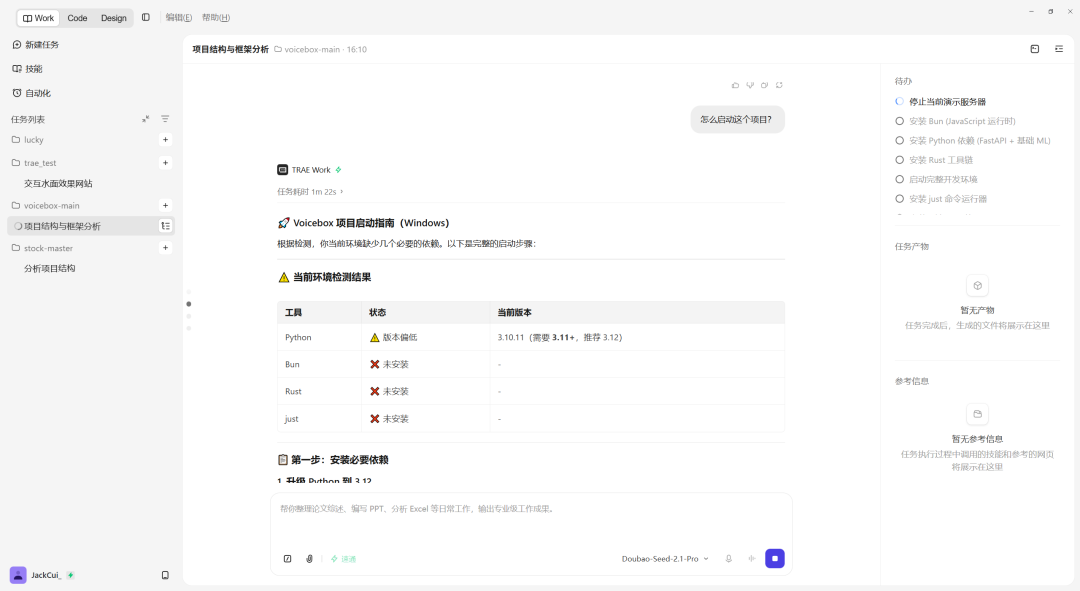Viewport: 1080px width, 591px height.
Task: Jump to the active conversation marker dot
Action: point(189,304)
